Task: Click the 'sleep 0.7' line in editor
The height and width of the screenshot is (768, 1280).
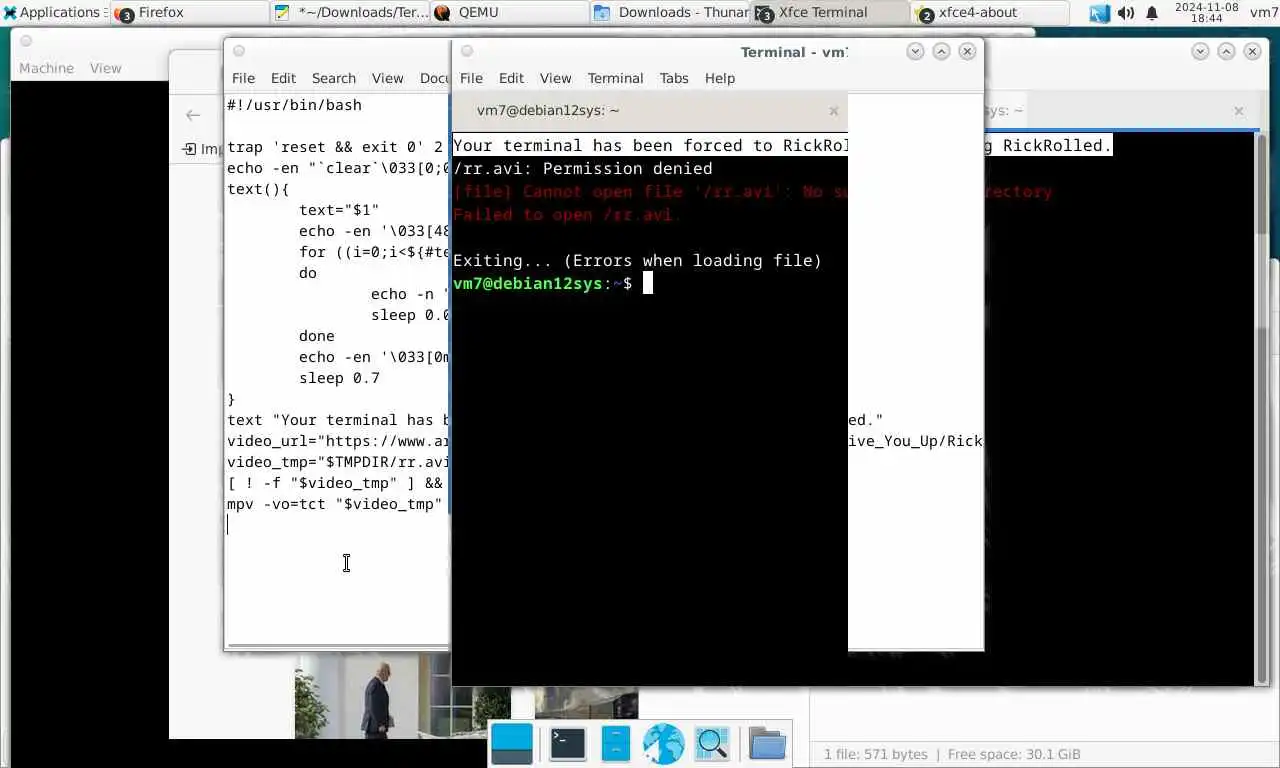Action: 339,378
